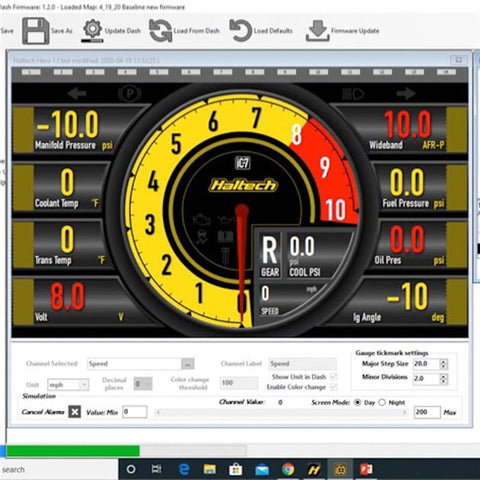Select the check engine warning light

click(x=201, y=220)
